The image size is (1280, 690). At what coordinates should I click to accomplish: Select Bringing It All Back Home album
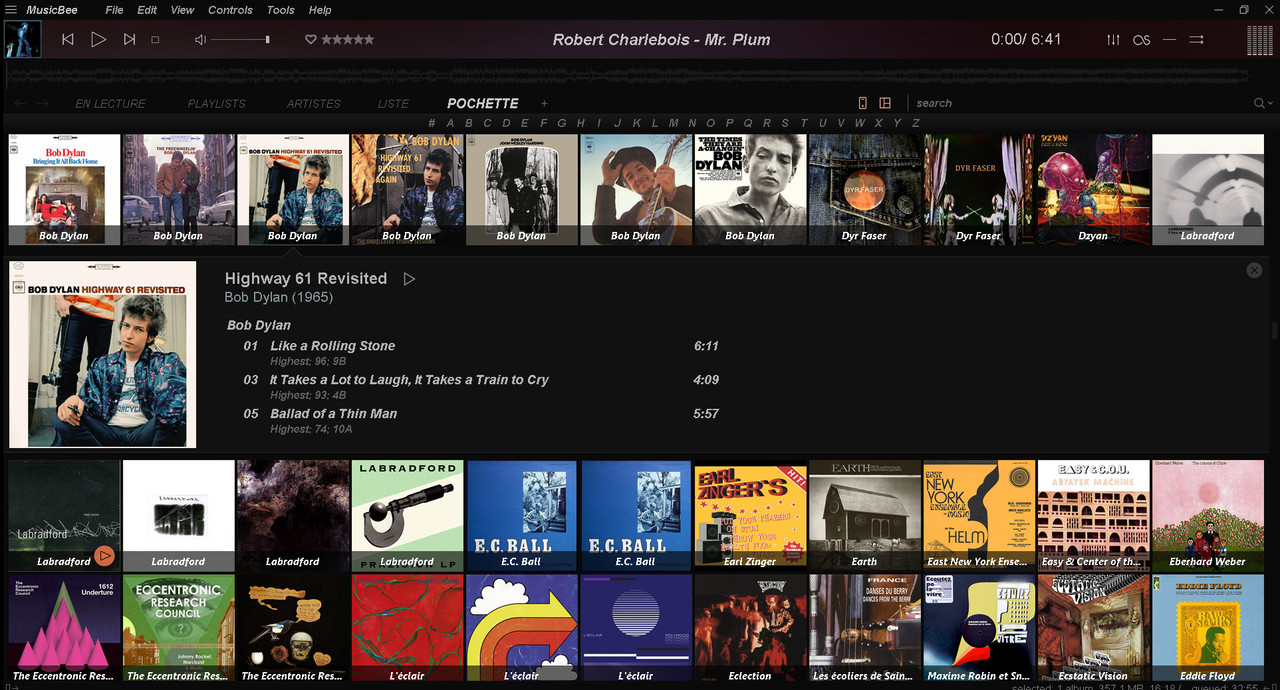(x=64, y=190)
